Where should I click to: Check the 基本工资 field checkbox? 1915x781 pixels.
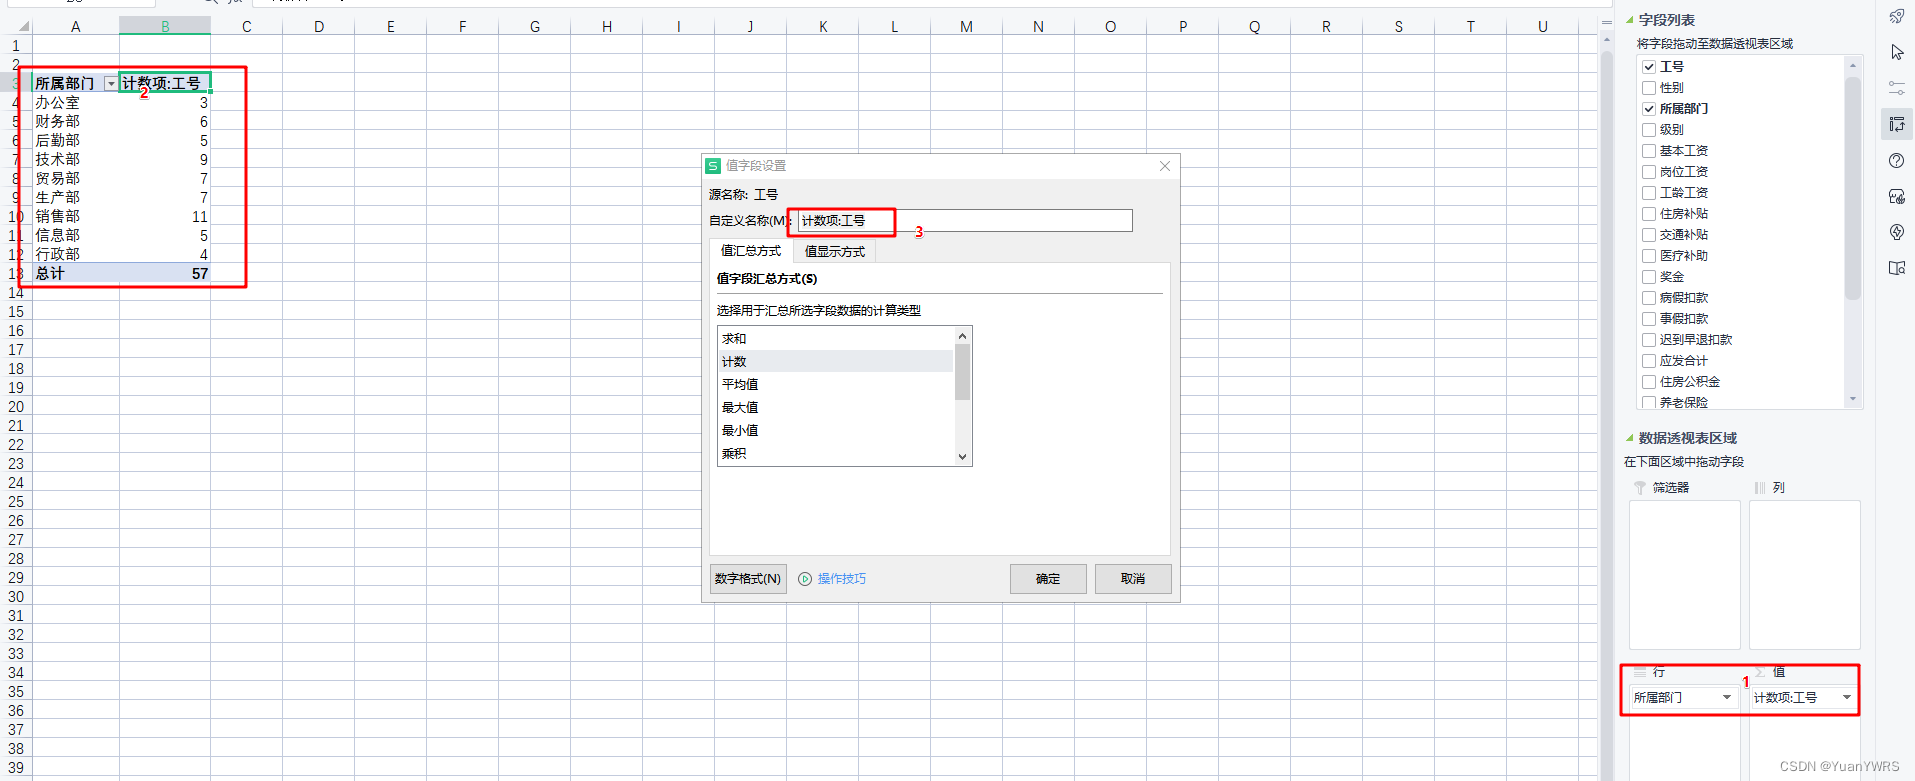tap(1649, 151)
